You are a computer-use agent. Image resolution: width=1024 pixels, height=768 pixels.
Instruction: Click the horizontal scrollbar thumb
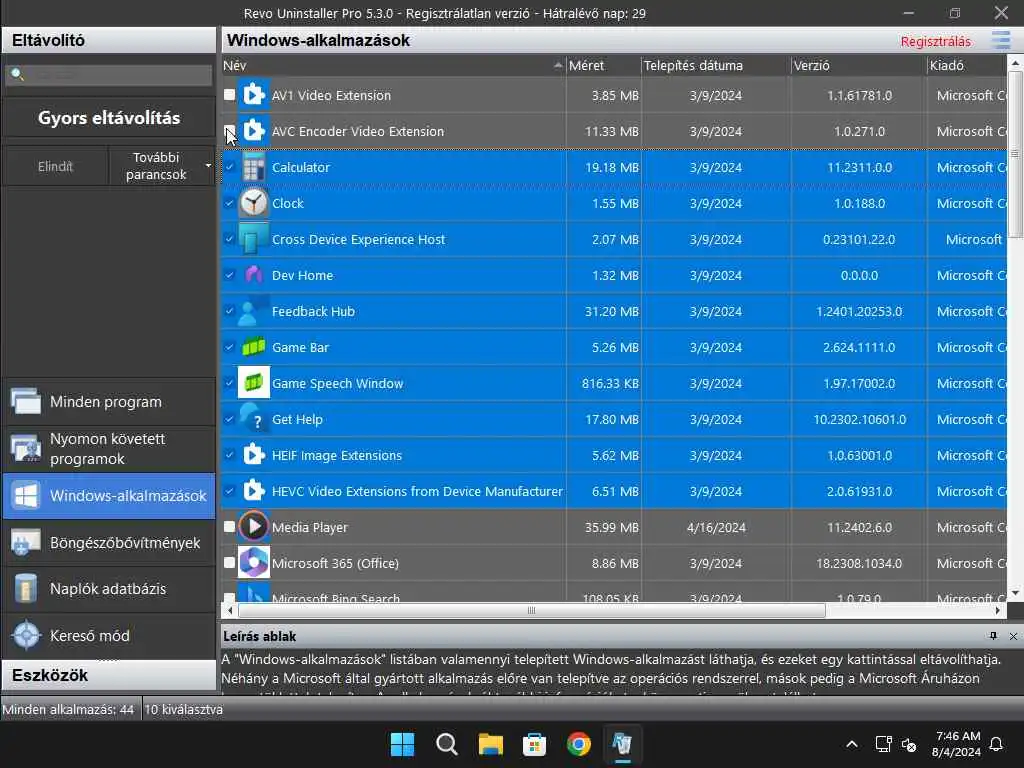[x=532, y=611]
